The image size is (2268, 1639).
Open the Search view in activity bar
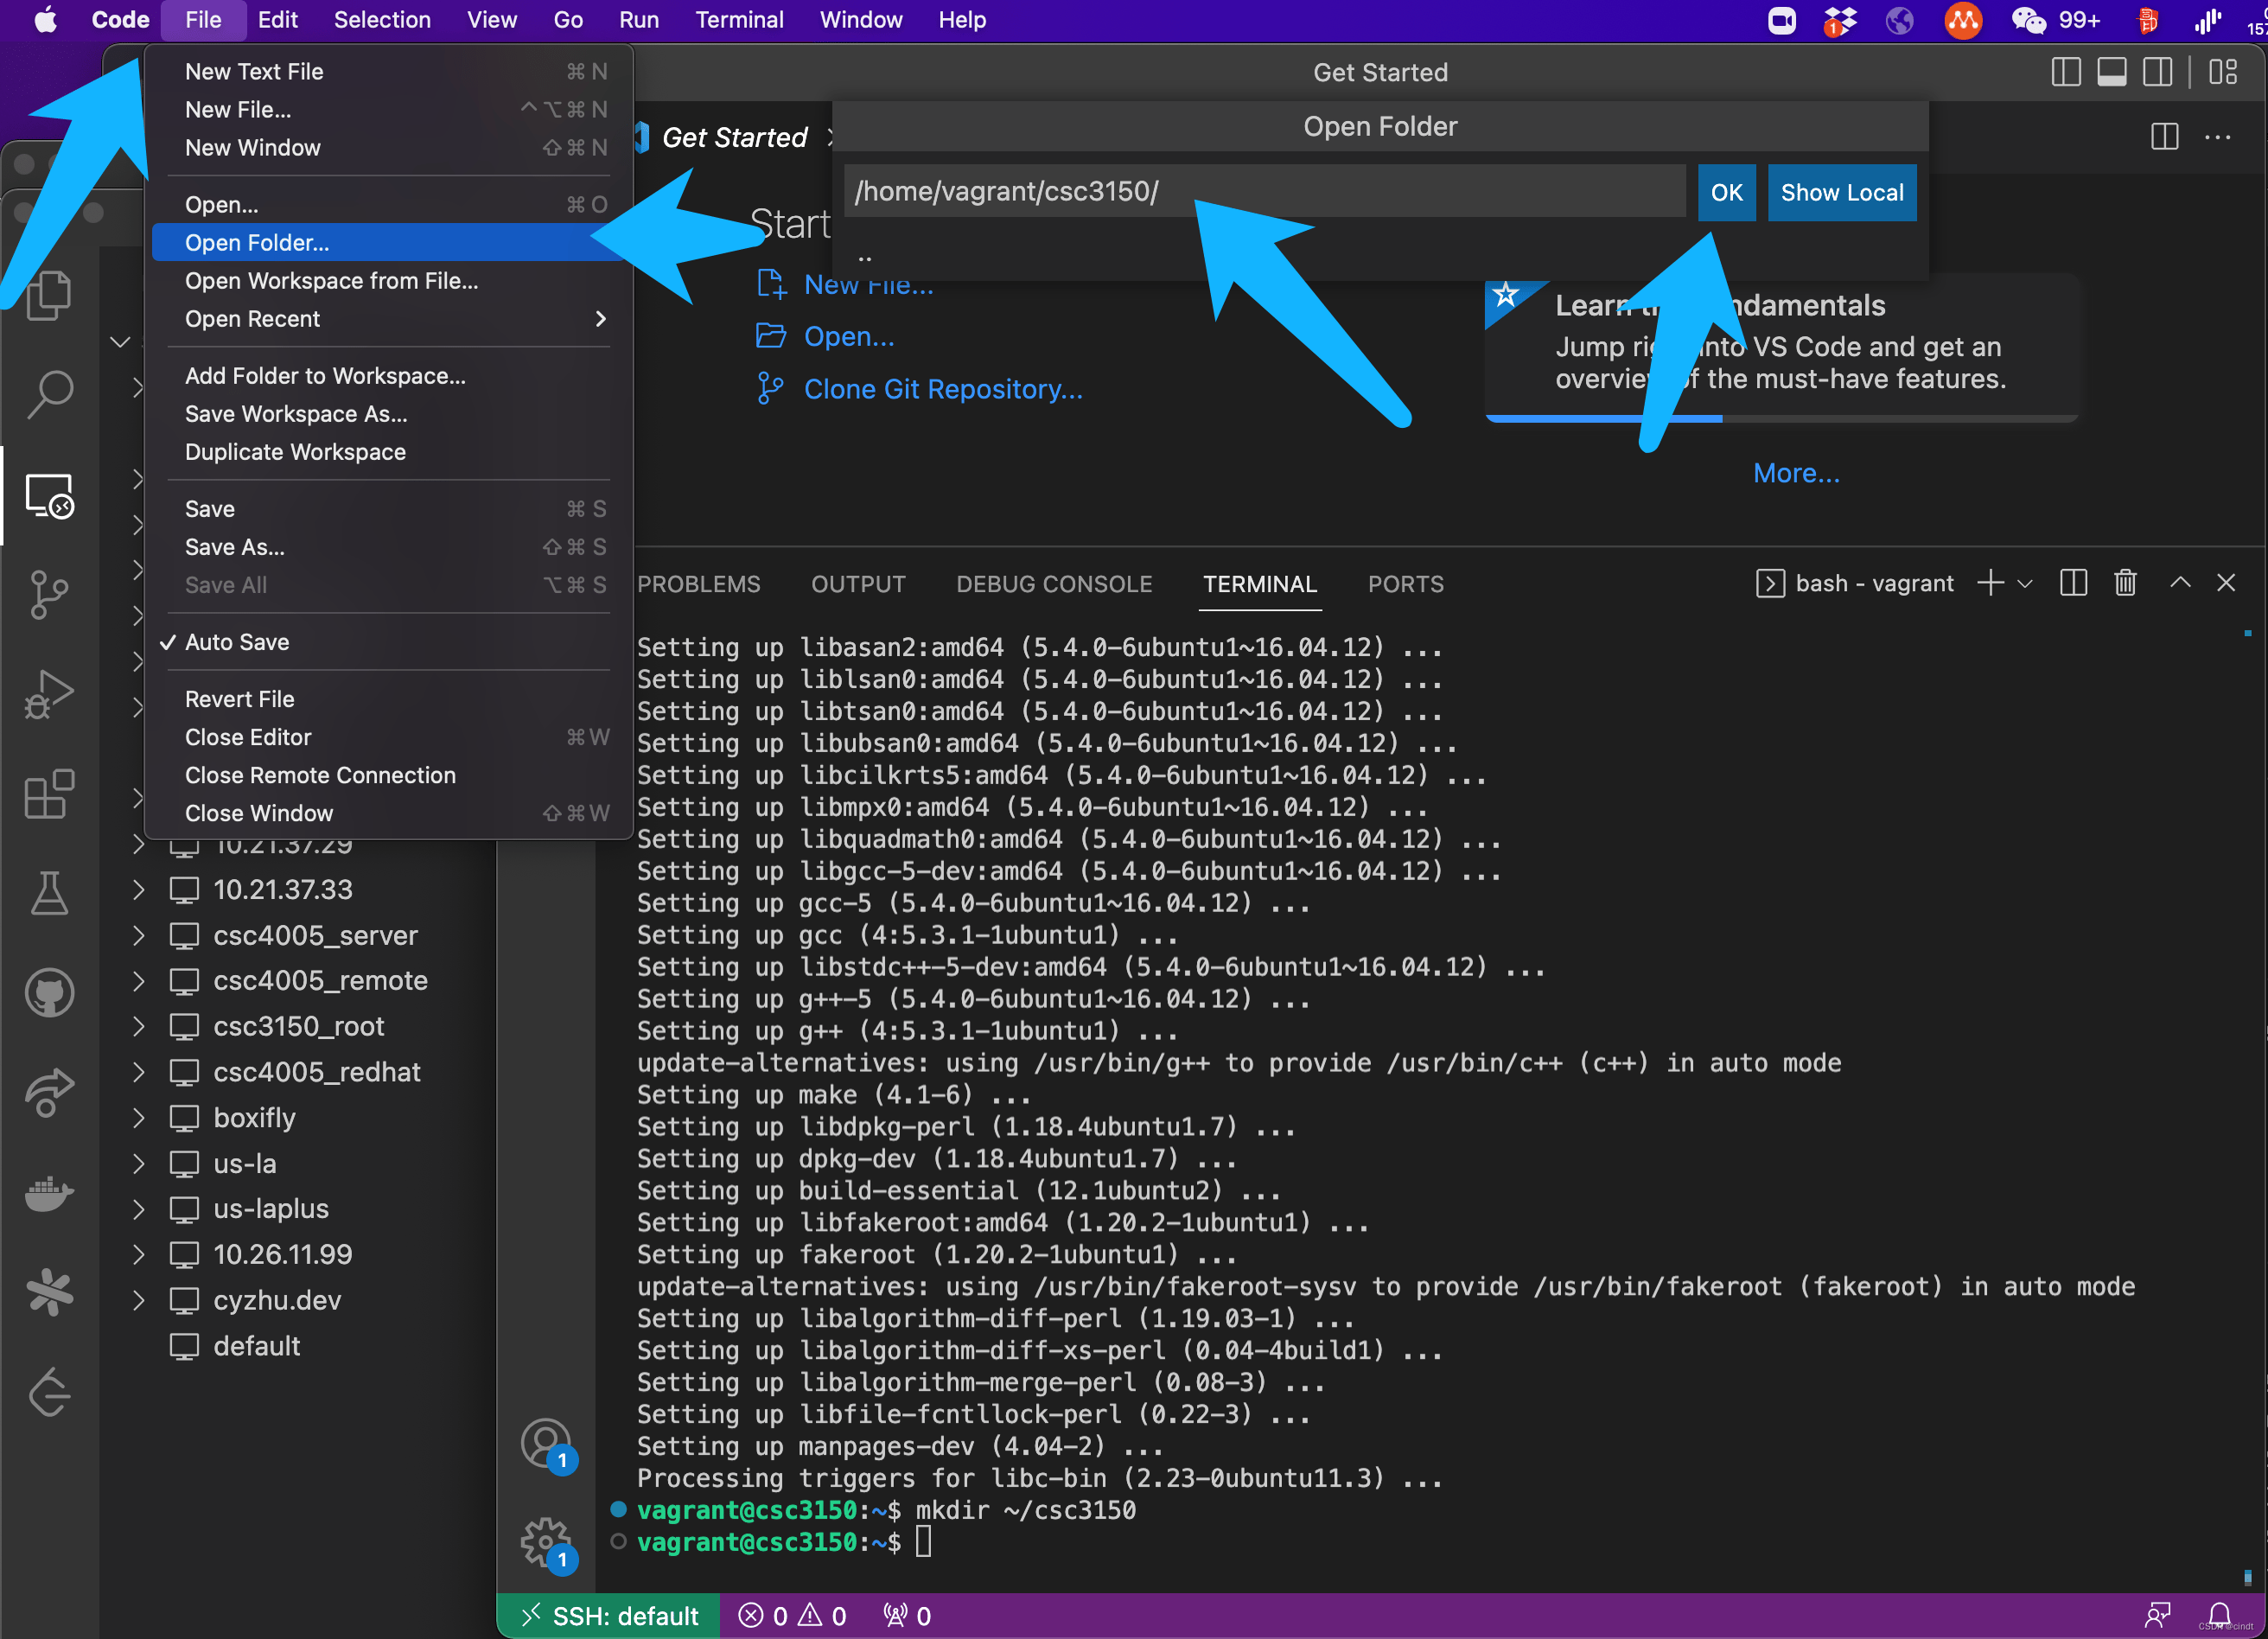tap(48, 393)
